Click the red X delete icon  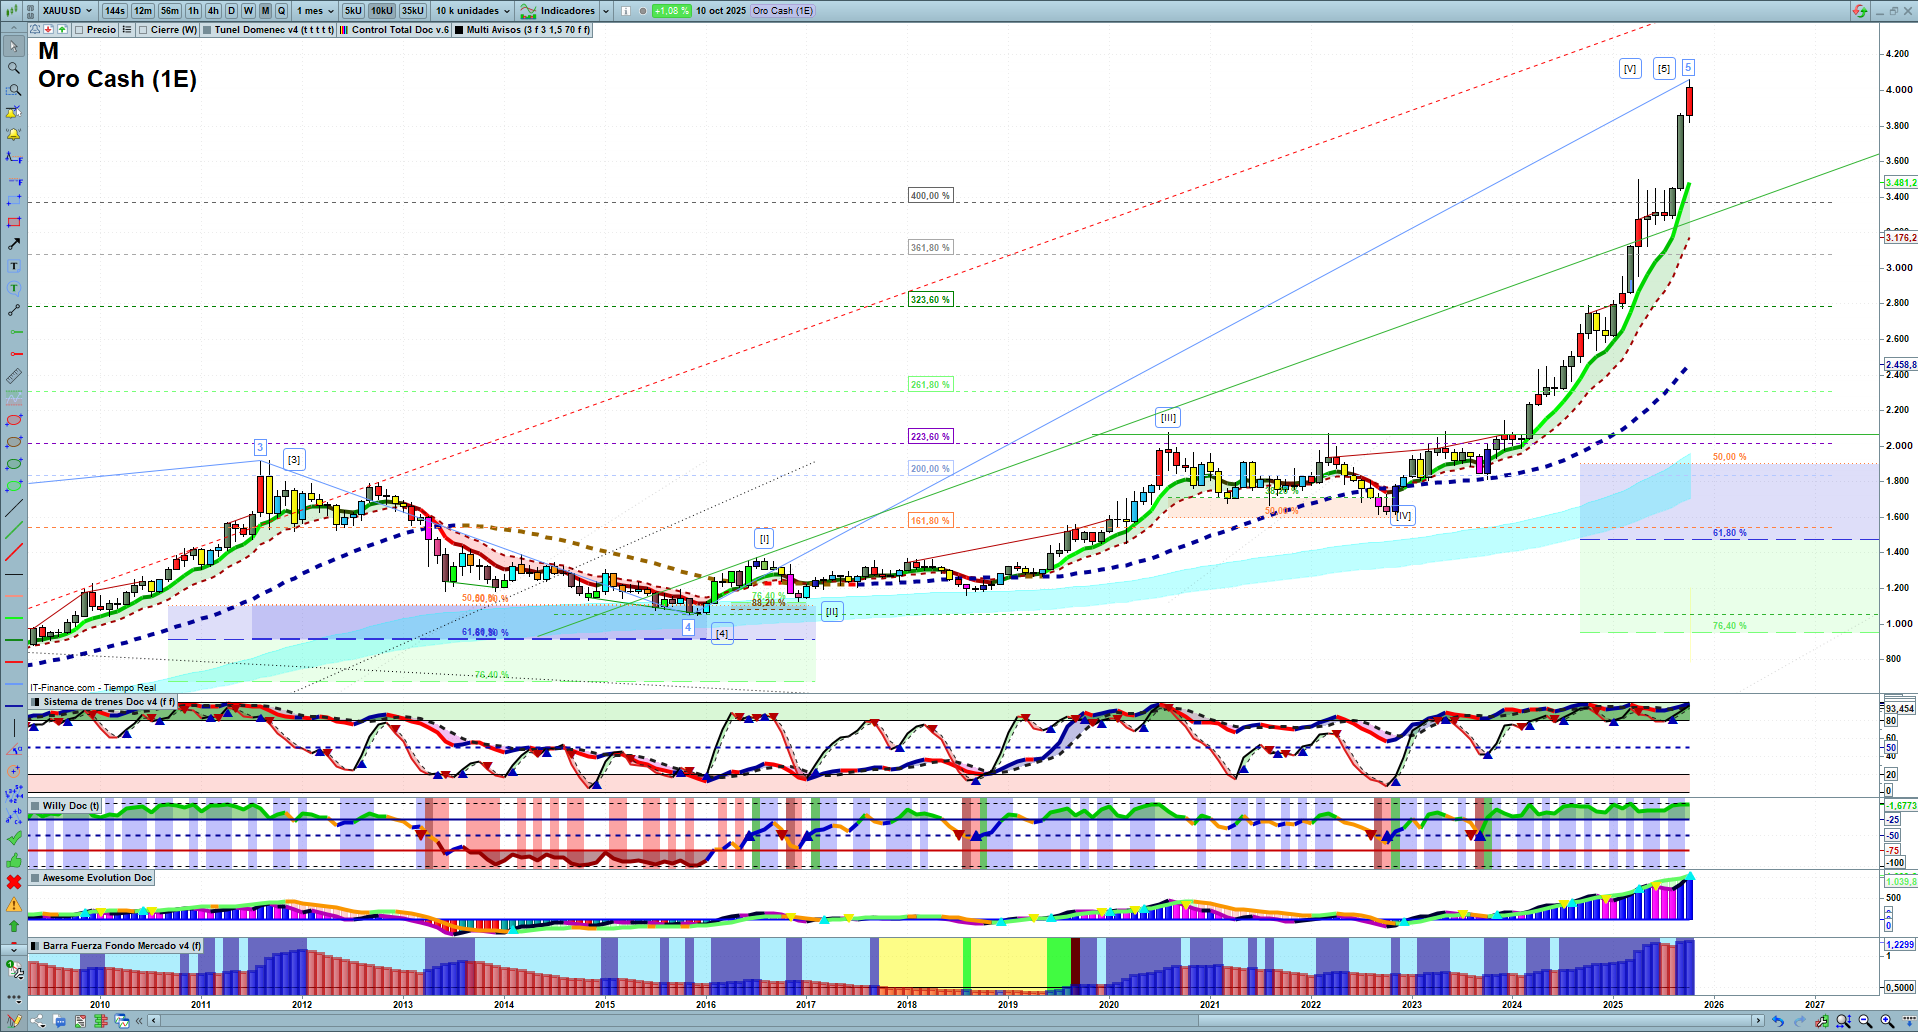pyautogui.click(x=14, y=882)
